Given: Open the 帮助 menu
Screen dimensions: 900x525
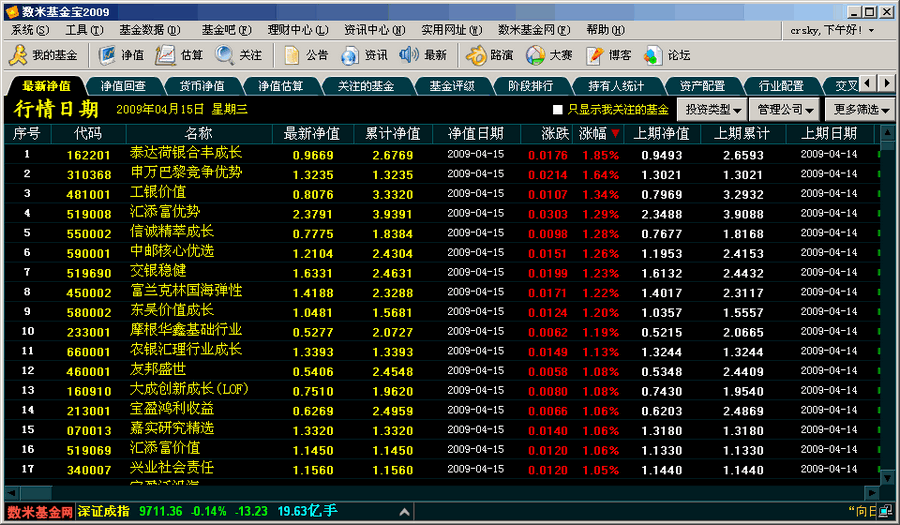Looking at the screenshot, I should 605,30.
